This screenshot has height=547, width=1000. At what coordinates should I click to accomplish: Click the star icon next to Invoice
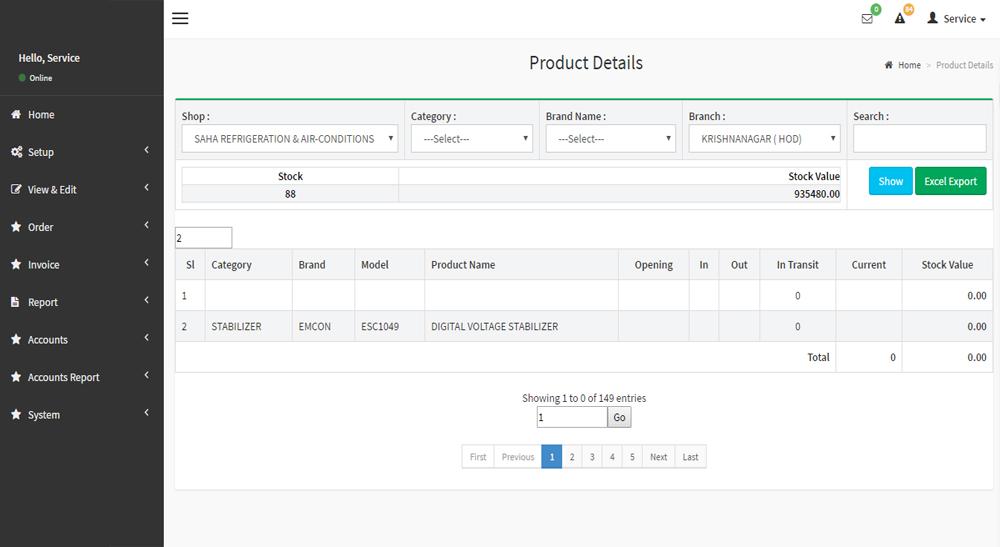16,264
